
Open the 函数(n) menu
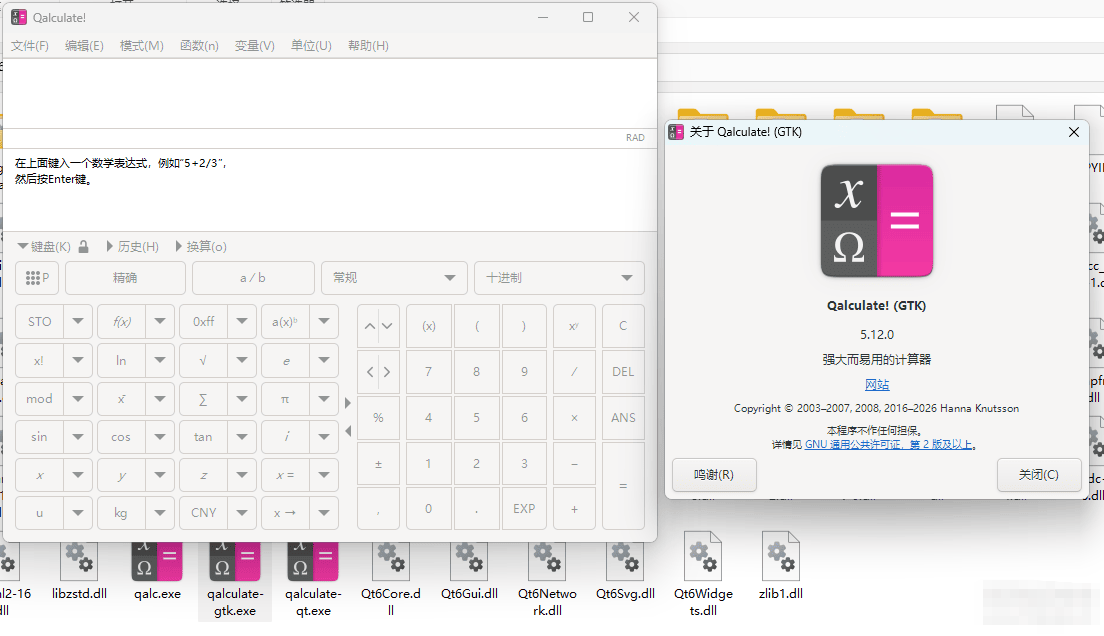coord(199,46)
